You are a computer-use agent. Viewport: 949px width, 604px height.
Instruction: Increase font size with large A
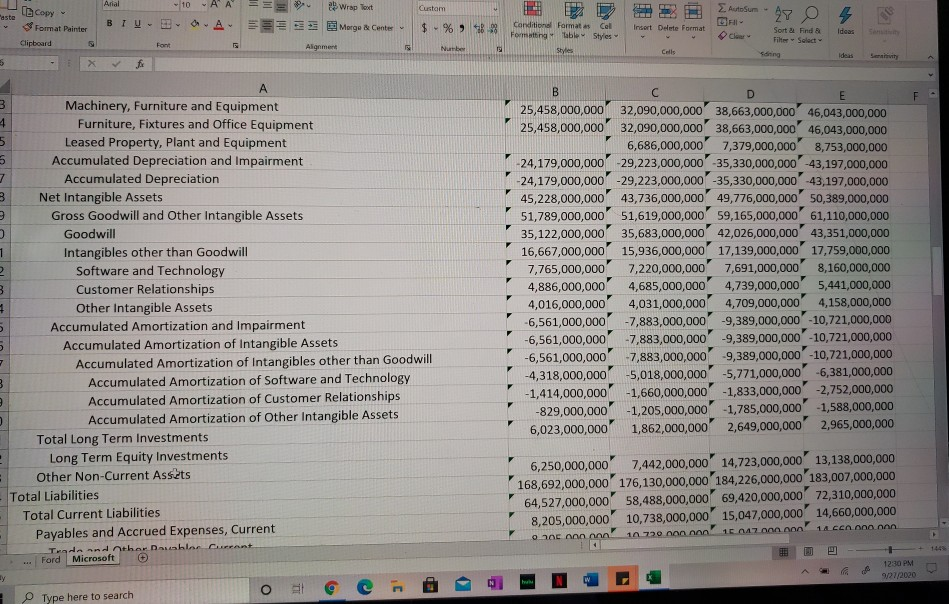(x=214, y=5)
